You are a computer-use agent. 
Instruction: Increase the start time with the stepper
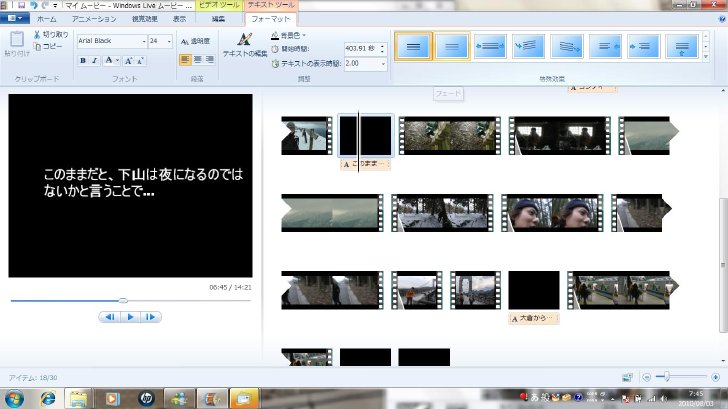[x=383, y=46]
